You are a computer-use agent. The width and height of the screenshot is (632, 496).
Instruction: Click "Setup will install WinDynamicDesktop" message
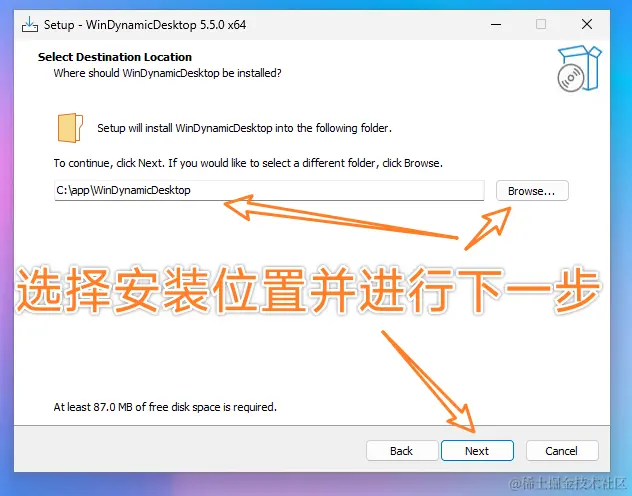[244, 128]
